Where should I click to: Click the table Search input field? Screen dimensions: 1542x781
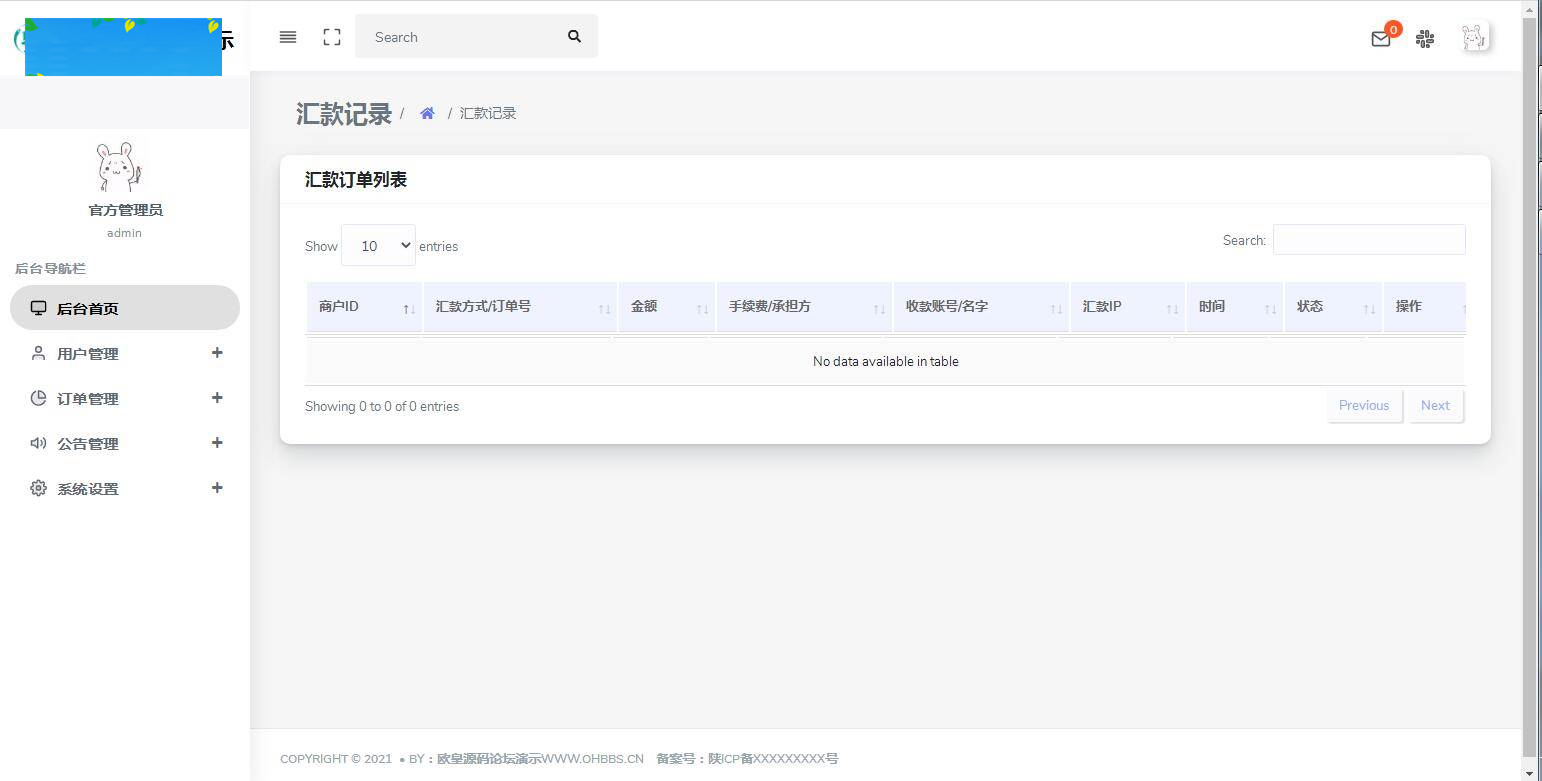(1368, 239)
